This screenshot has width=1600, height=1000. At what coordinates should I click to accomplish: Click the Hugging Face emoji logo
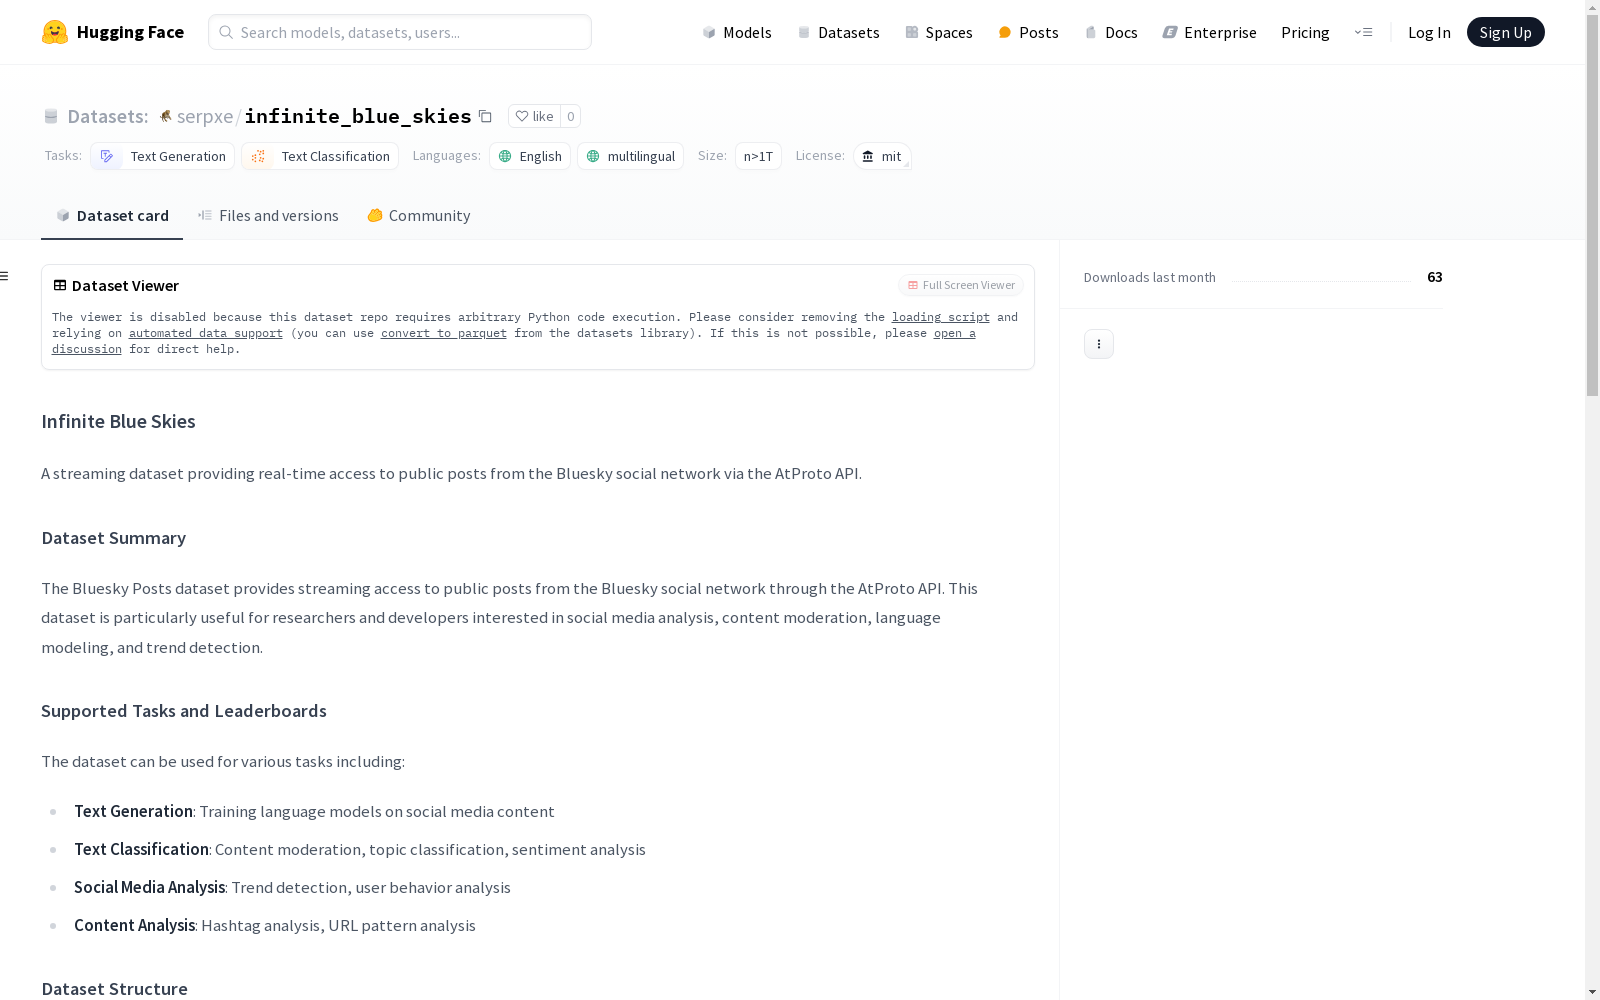click(55, 32)
